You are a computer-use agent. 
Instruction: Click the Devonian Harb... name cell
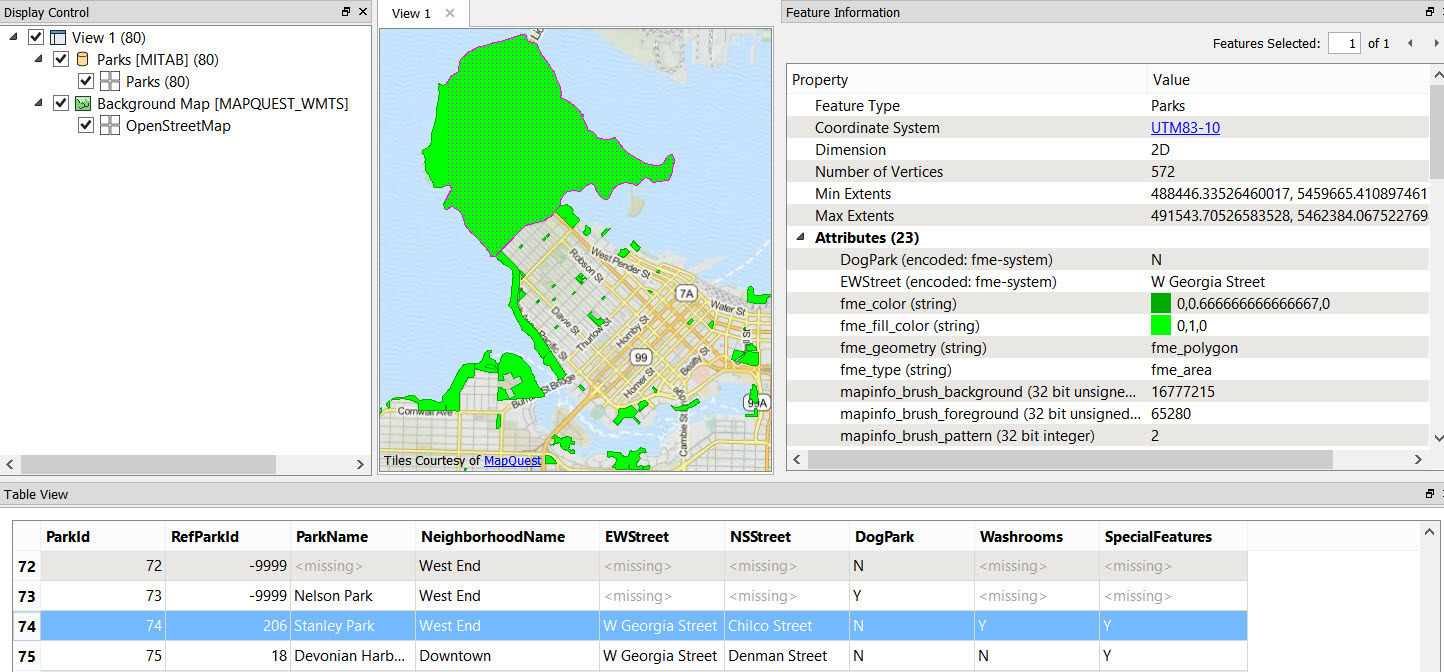pyautogui.click(x=353, y=656)
